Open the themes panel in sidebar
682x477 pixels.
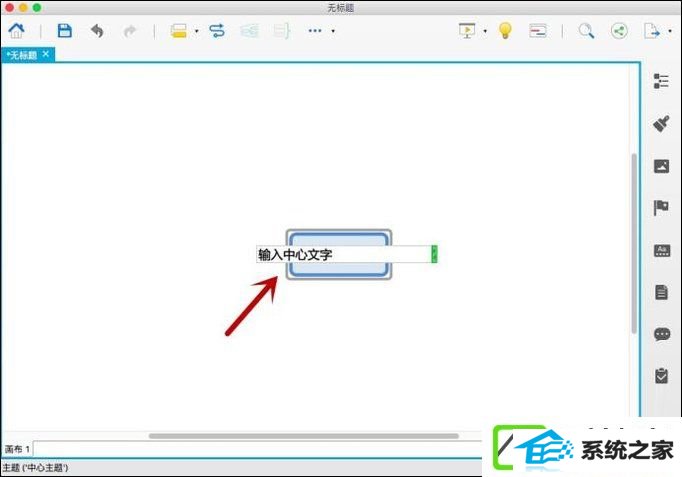point(662,250)
